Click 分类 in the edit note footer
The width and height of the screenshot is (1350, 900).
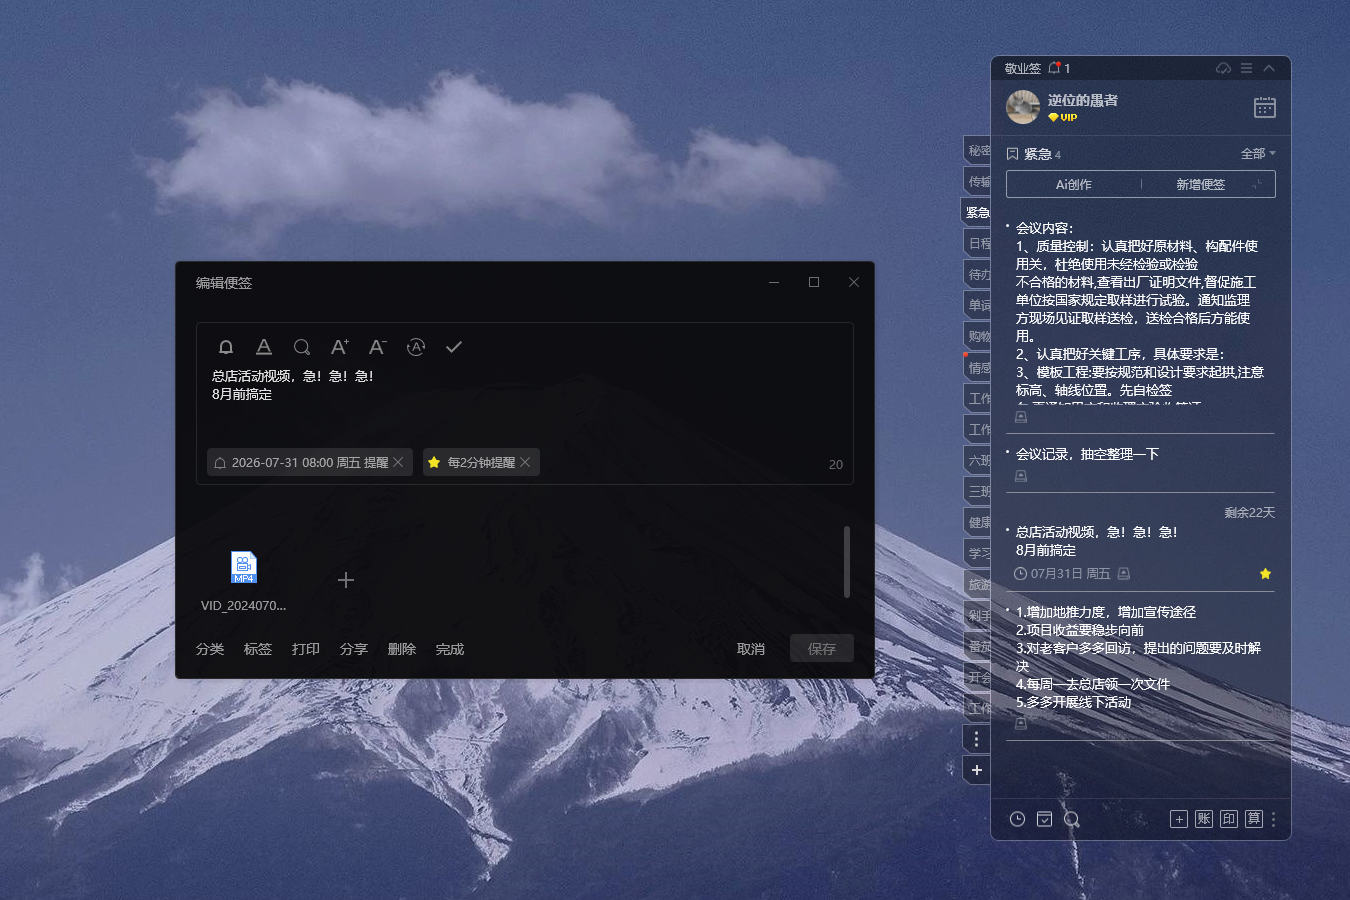coord(210,649)
